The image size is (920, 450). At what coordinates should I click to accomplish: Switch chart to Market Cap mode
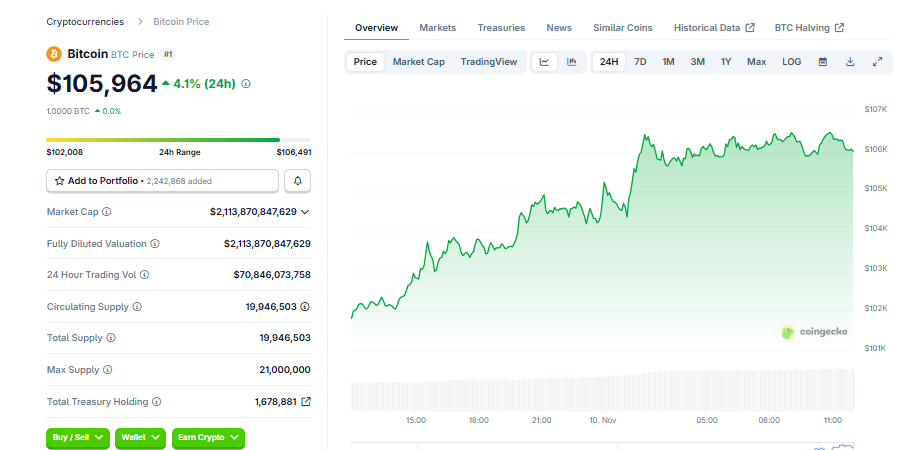click(418, 62)
